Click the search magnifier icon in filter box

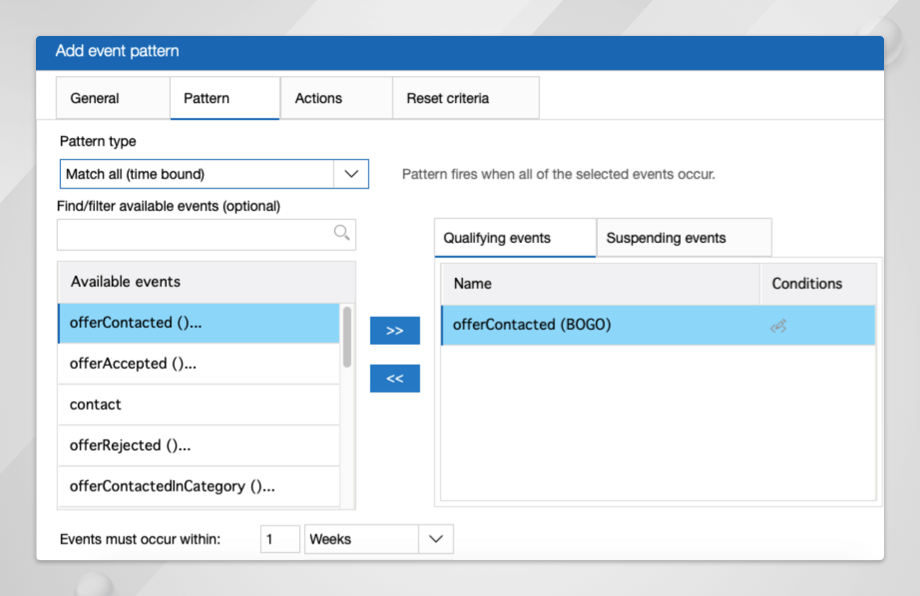[341, 233]
